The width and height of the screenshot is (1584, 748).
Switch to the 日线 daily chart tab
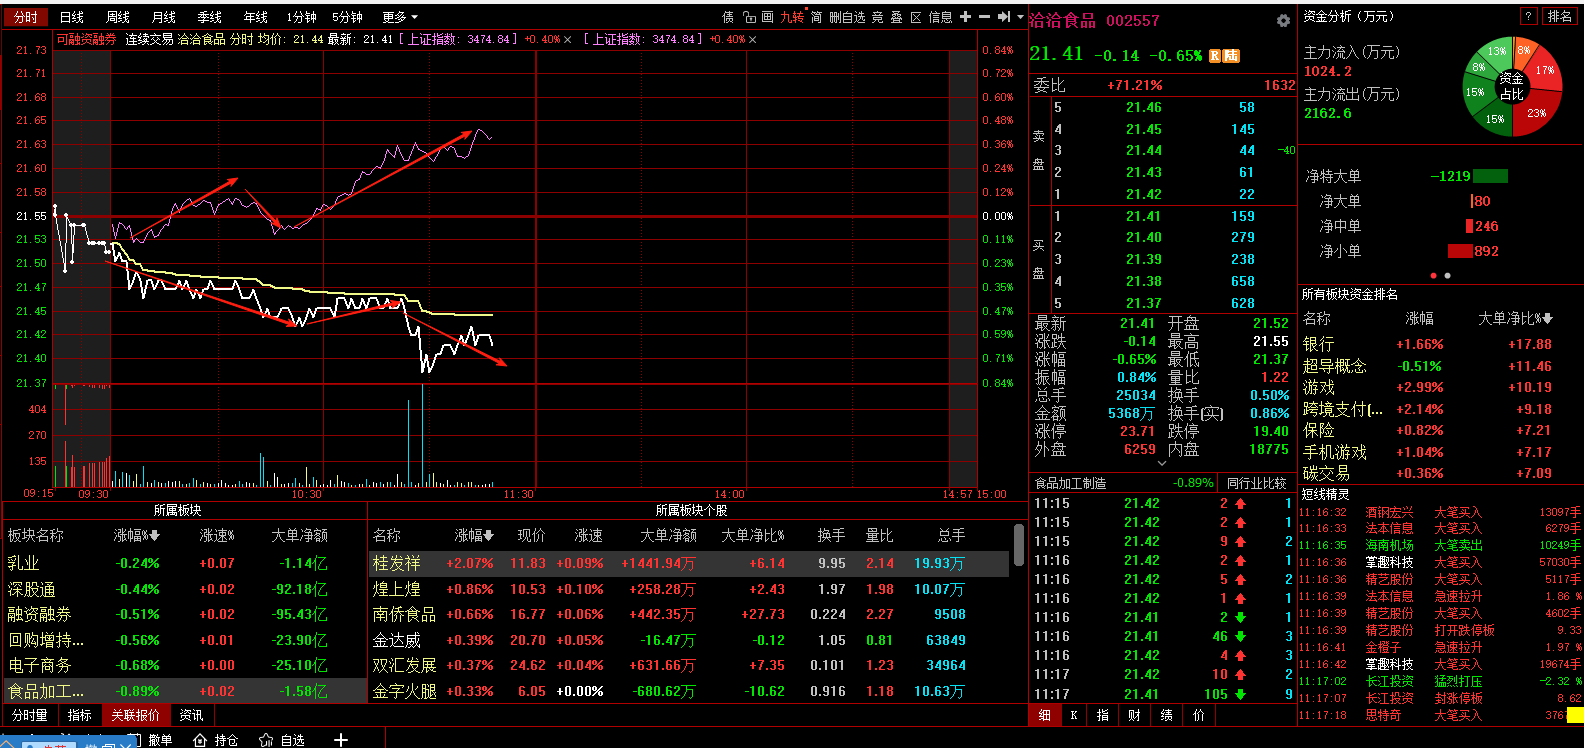coord(72,17)
